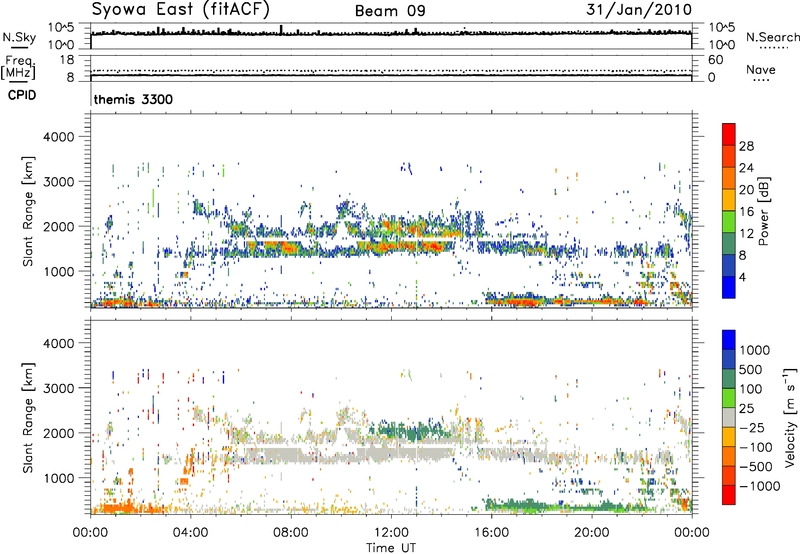Click the "08:00" time tick label
Image resolution: width=800 pixels, height=554 pixels.
[291, 533]
